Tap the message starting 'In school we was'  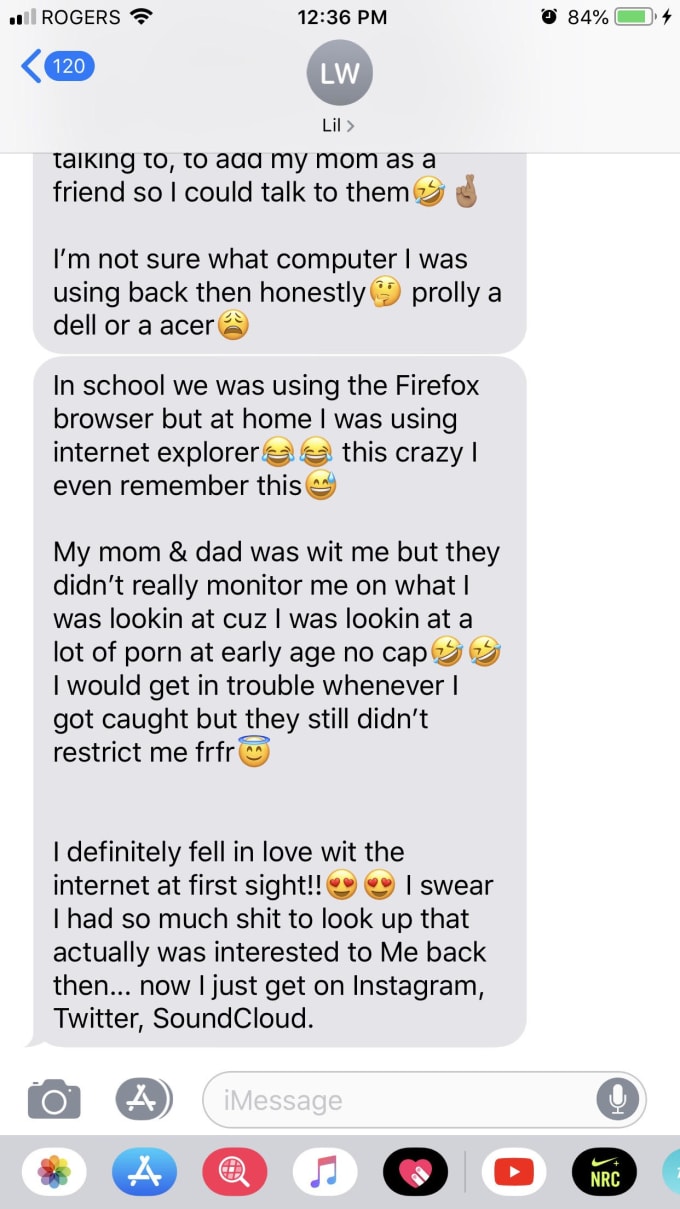(279, 702)
